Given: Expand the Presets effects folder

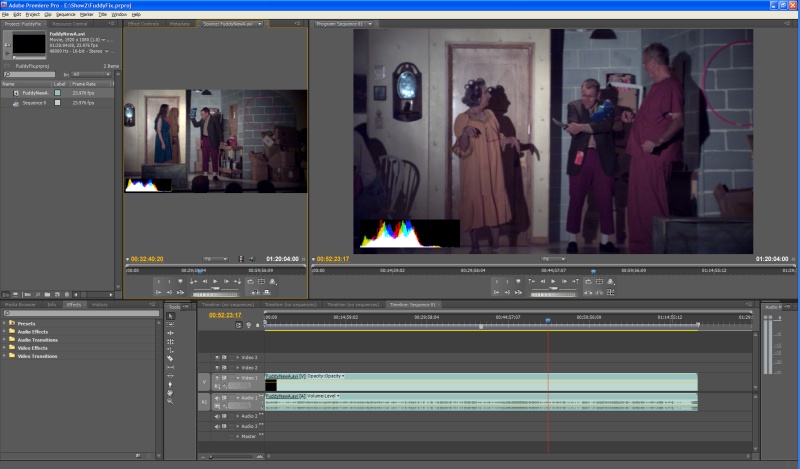Looking at the screenshot, I should click(x=5, y=324).
